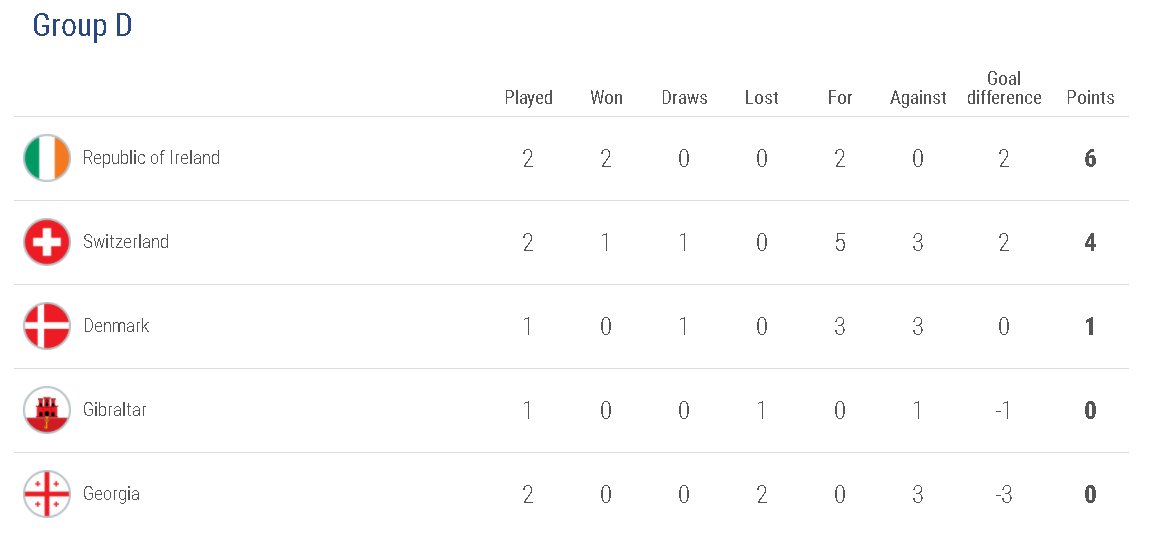This screenshot has height=542, width=1149.
Task: Select the Denmark team name
Action: pyautogui.click(x=116, y=326)
